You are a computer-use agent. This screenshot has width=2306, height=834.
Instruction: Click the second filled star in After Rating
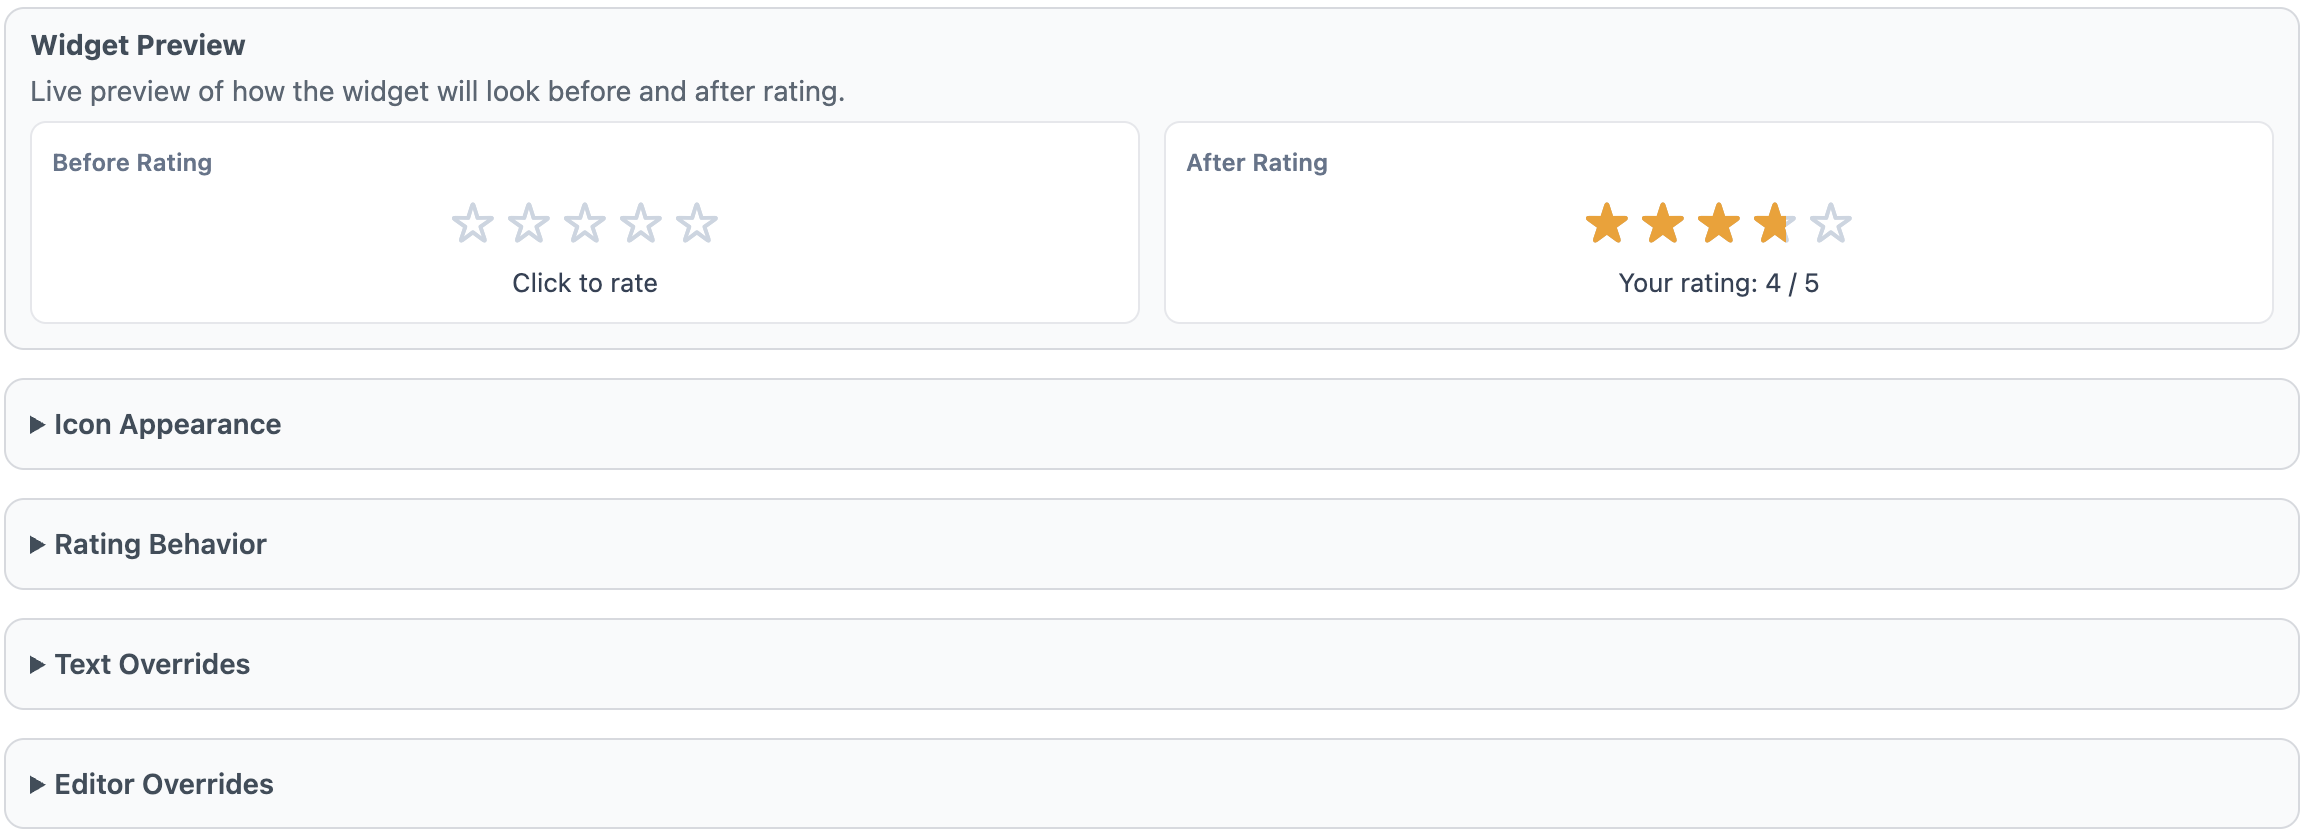point(1665,222)
